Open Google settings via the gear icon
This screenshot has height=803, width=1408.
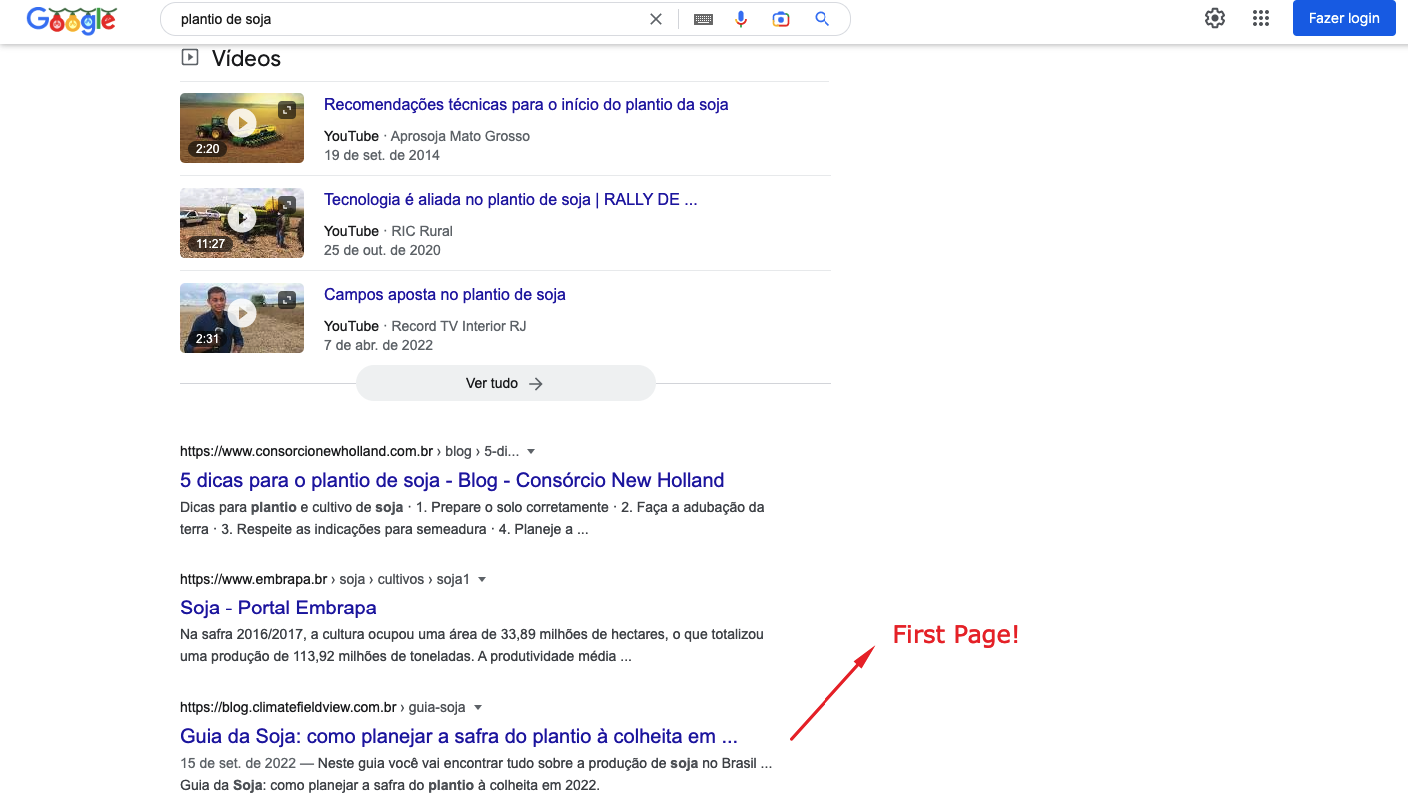point(1214,18)
